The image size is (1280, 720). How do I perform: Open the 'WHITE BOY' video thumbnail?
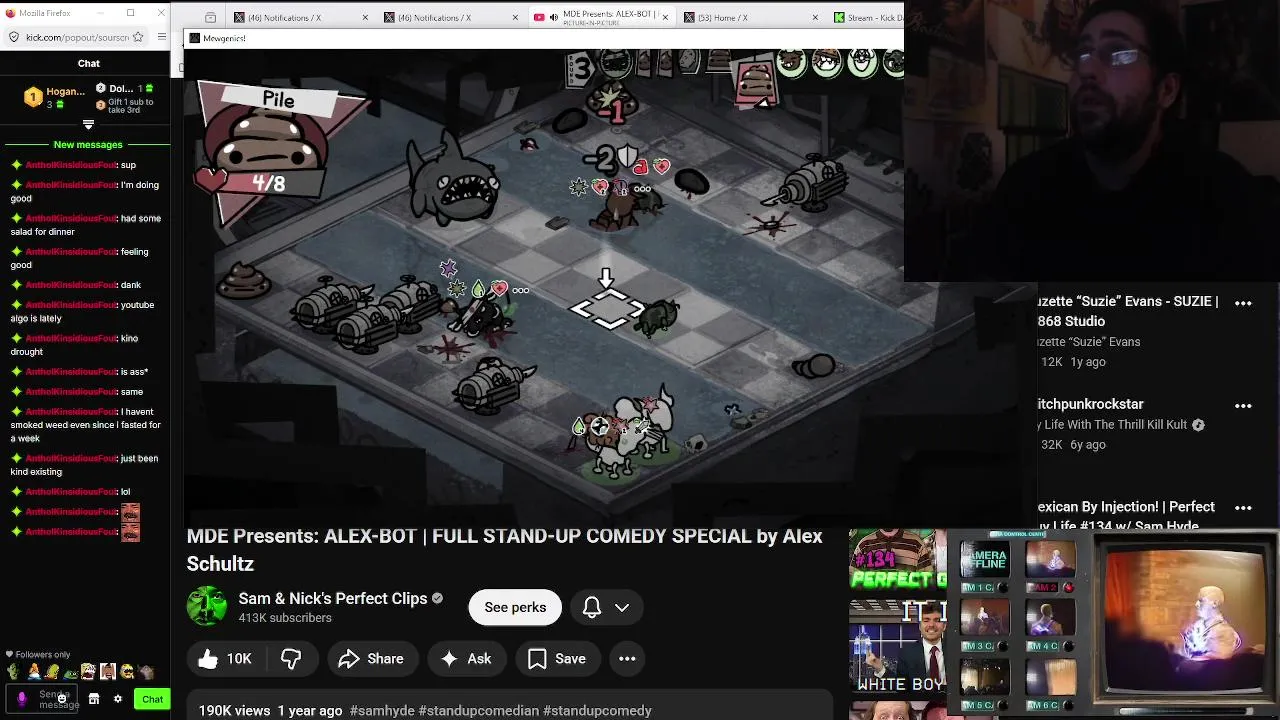(x=896, y=647)
